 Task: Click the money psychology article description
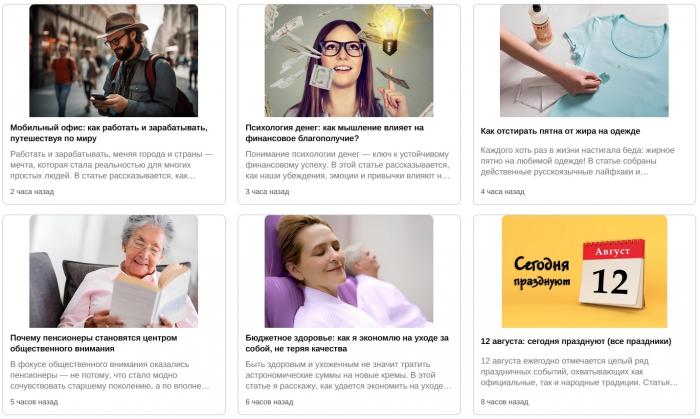pos(348,165)
